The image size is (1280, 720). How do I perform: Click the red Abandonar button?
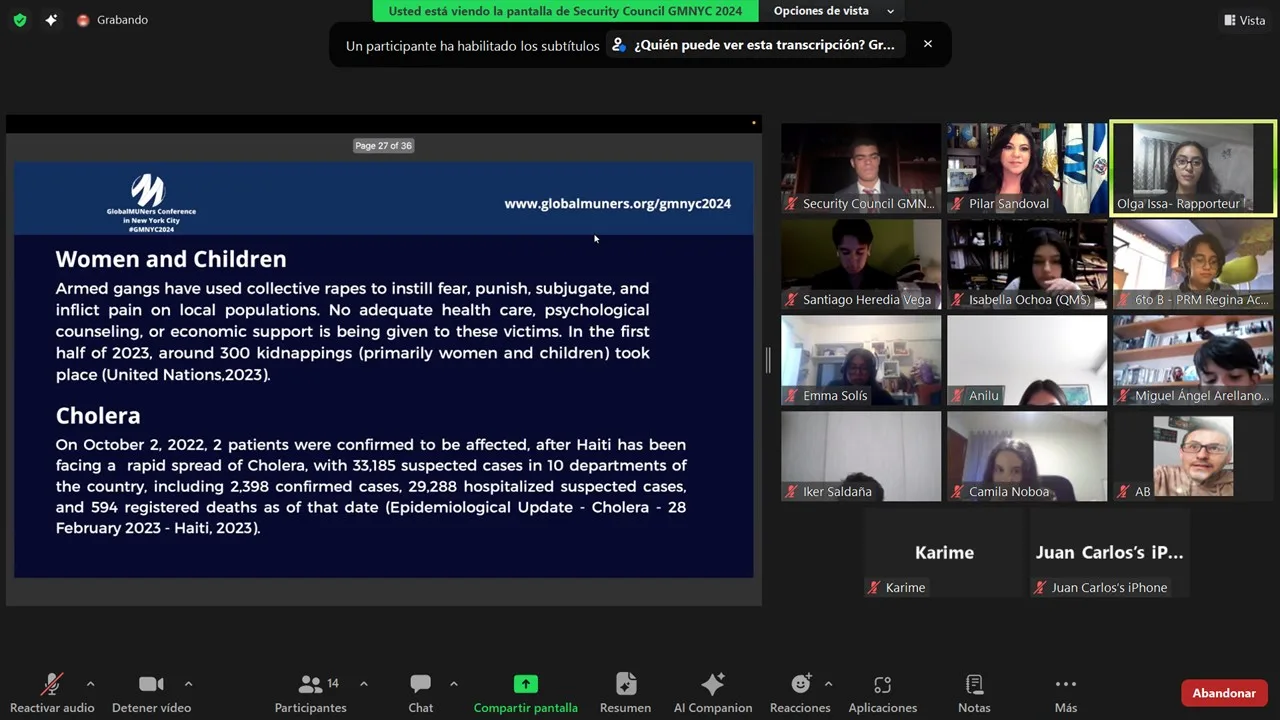pyautogui.click(x=1223, y=693)
